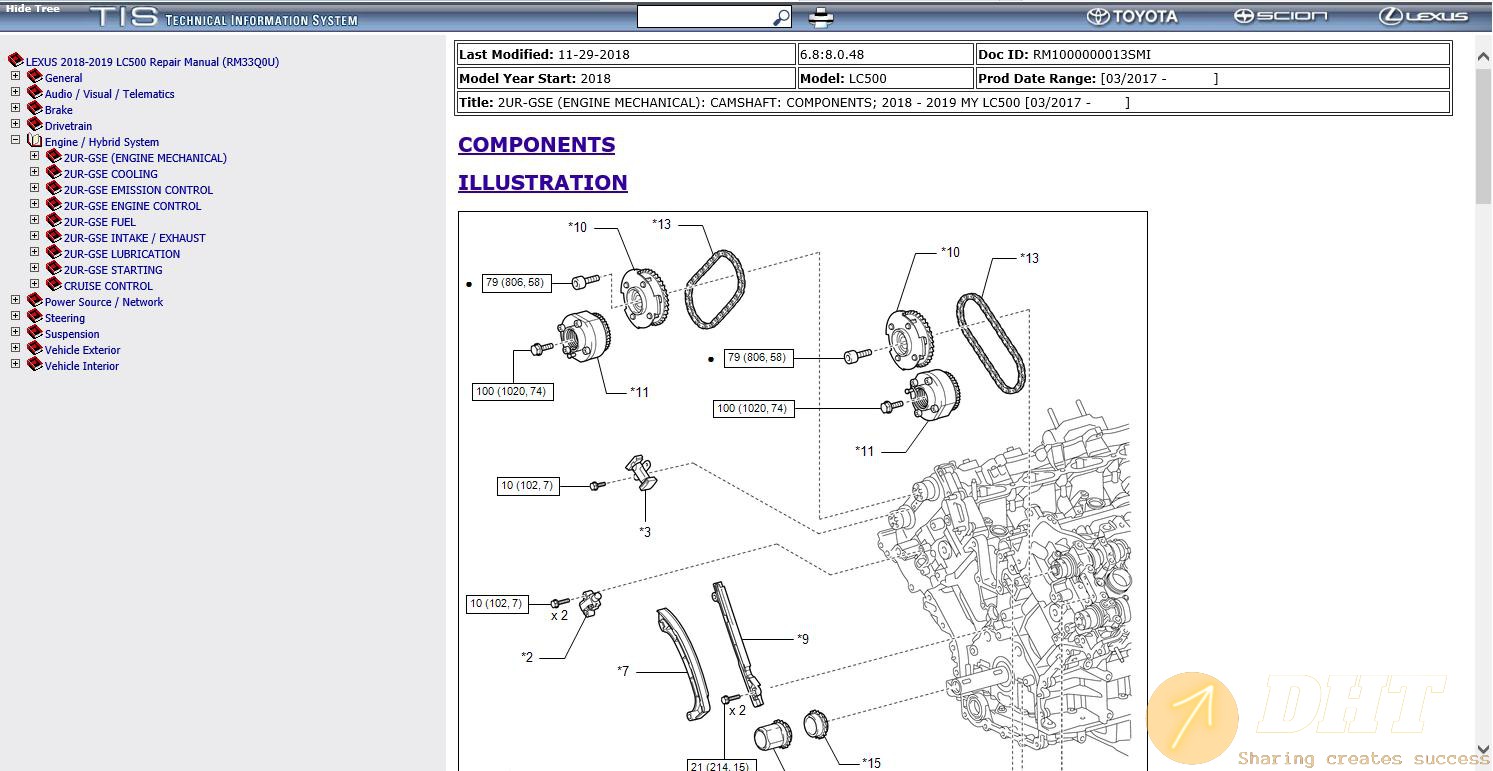Click the Brake book icon
Image resolution: width=1493 pixels, height=771 pixels.
pos(34,108)
